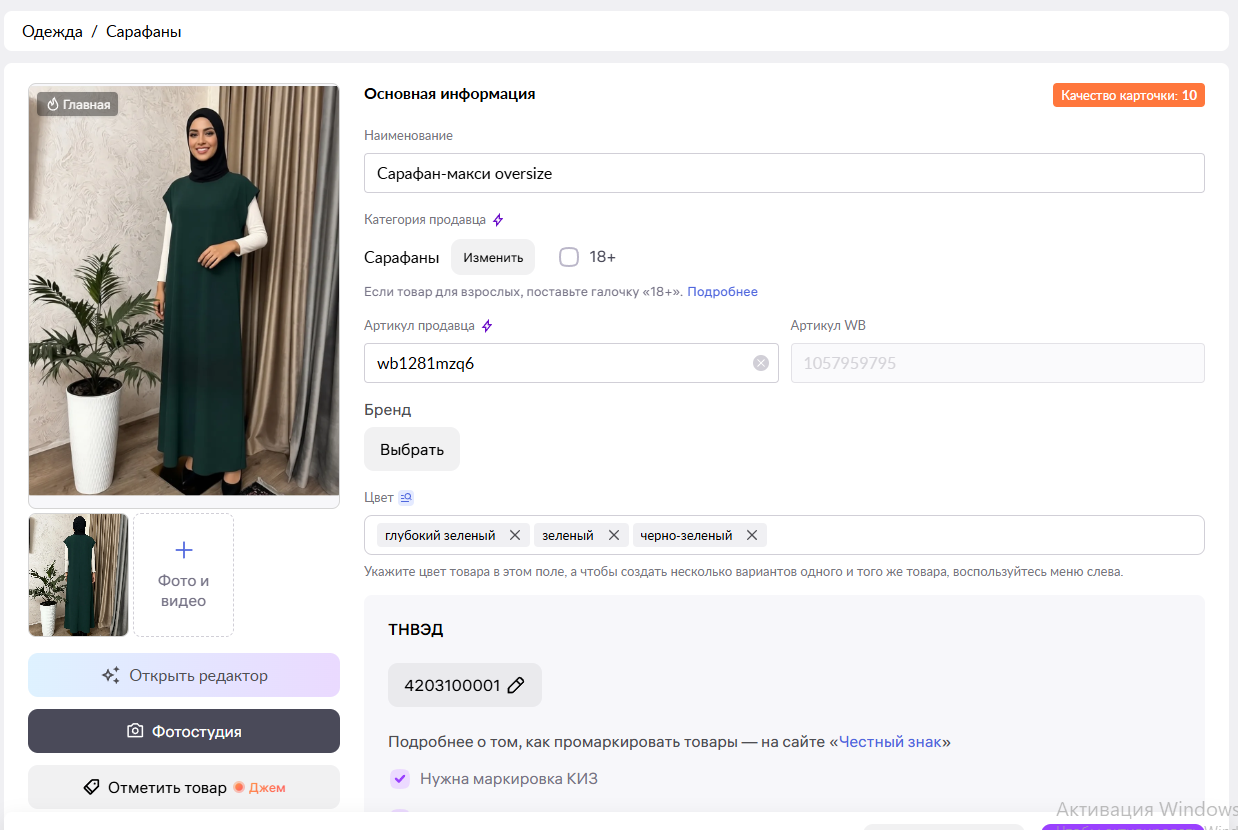Click the «Качество карточки: 10» badge
Viewport: 1238px width, 830px height.
click(1129, 95)
